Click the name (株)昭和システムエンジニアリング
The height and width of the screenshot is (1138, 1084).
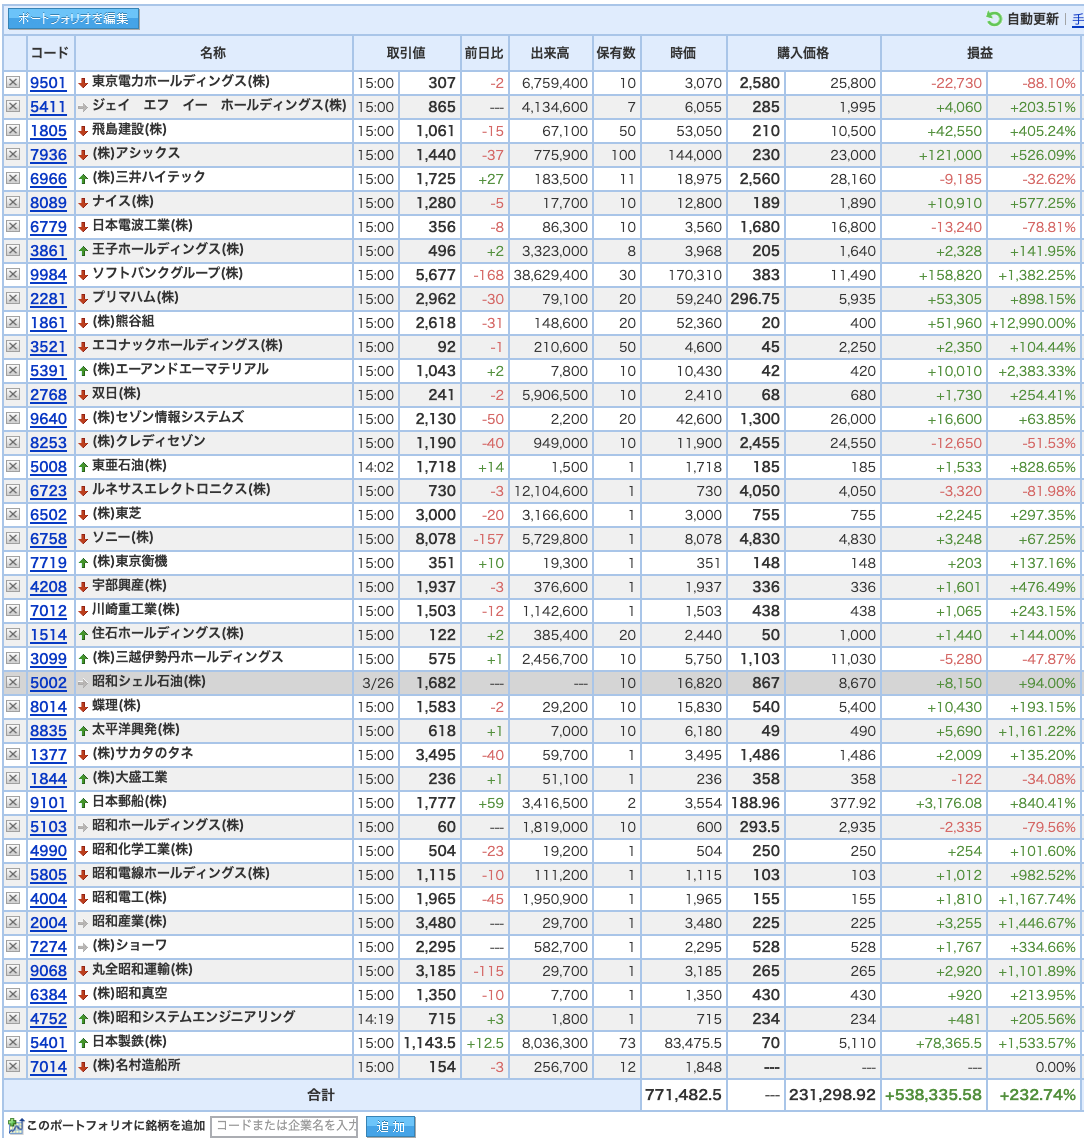click(194, 1018)
